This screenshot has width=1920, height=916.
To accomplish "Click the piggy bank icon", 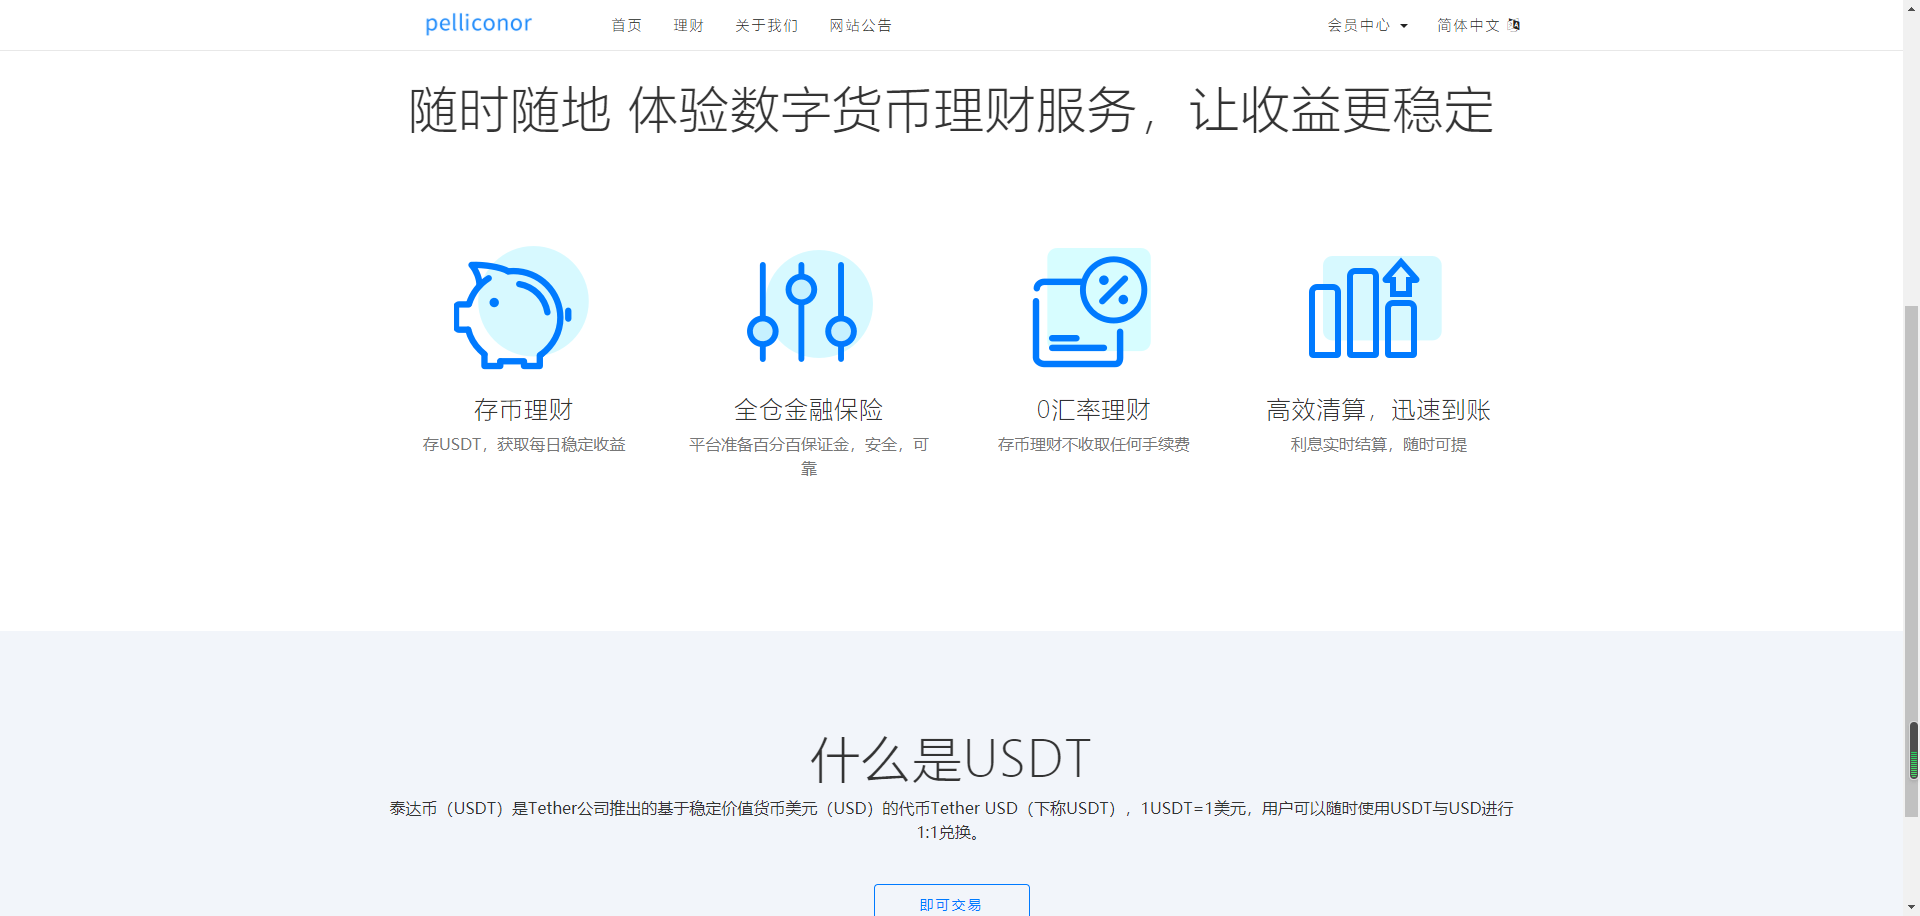I will (x=521, y=308).
